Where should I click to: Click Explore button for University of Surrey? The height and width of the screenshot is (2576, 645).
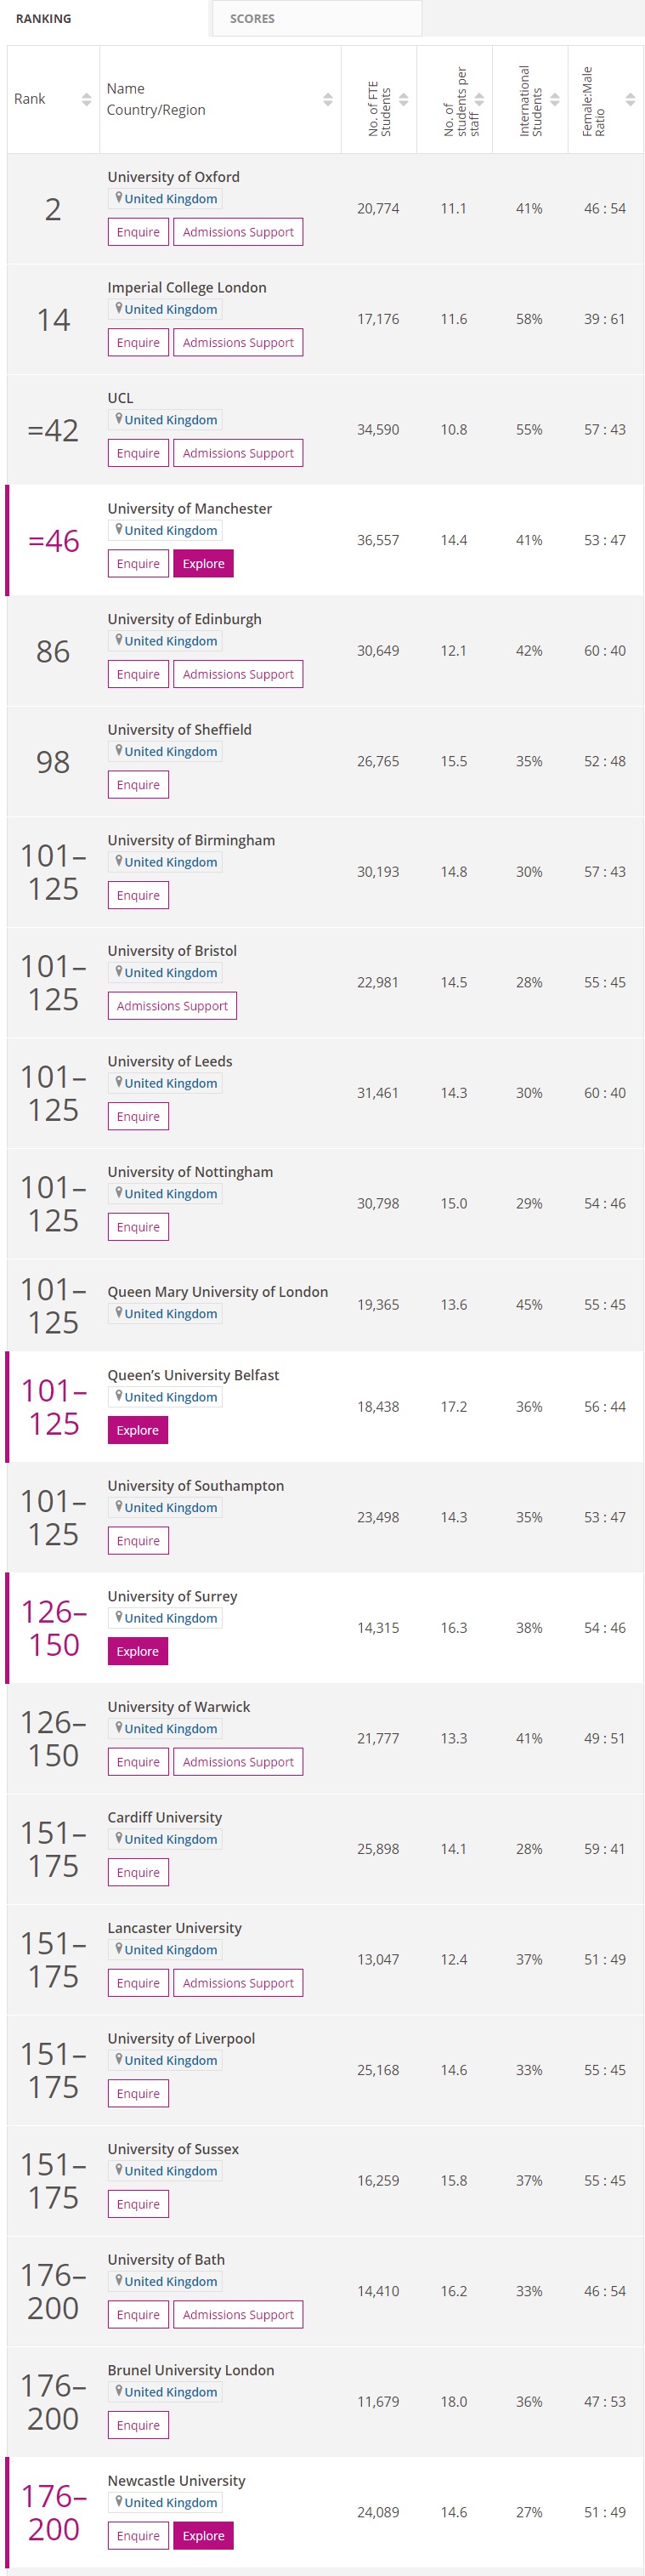[x=138, y=1651]
